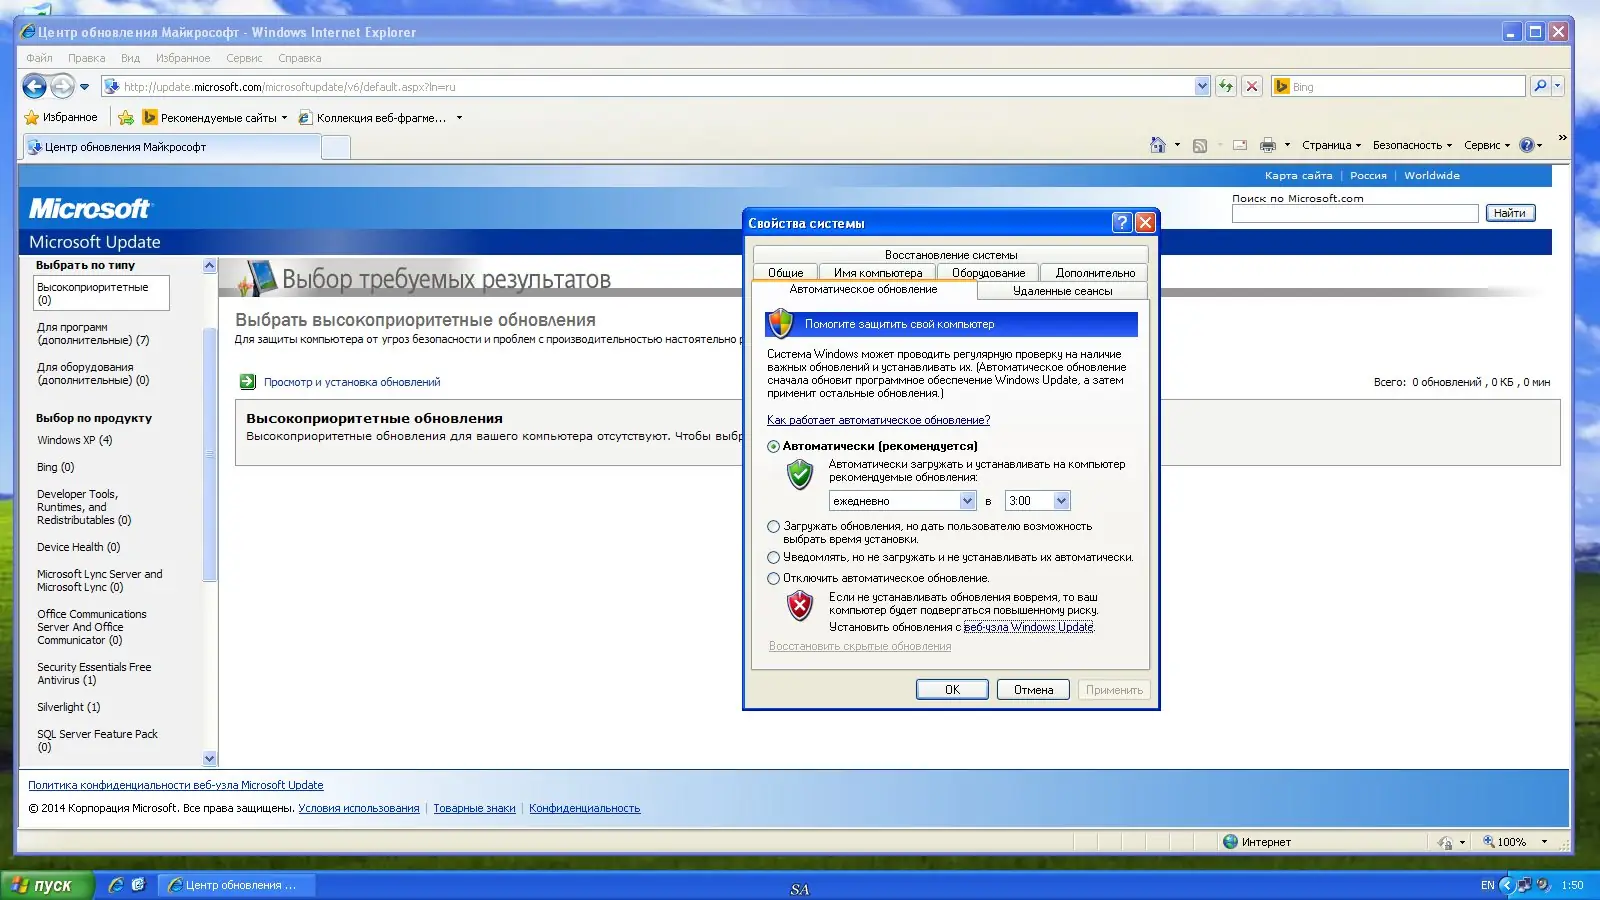Switch to the Удаленные сеансы tab
This screenshot has width=1600, height=900.
click(x=1062, y=291)
